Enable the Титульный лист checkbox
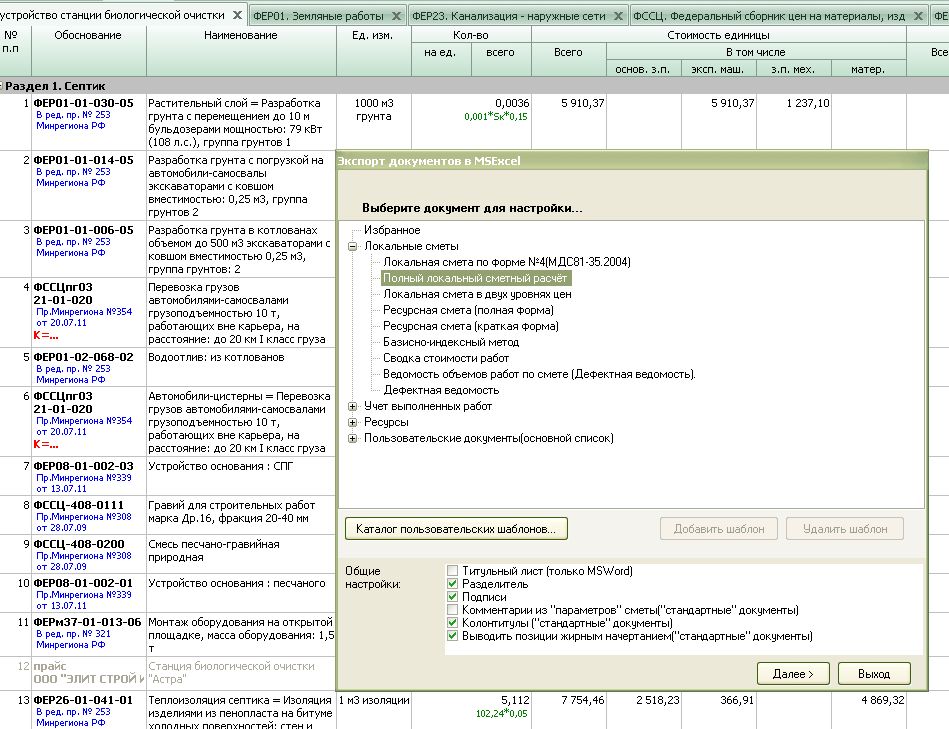949x729 pixels. pos(452,571)
